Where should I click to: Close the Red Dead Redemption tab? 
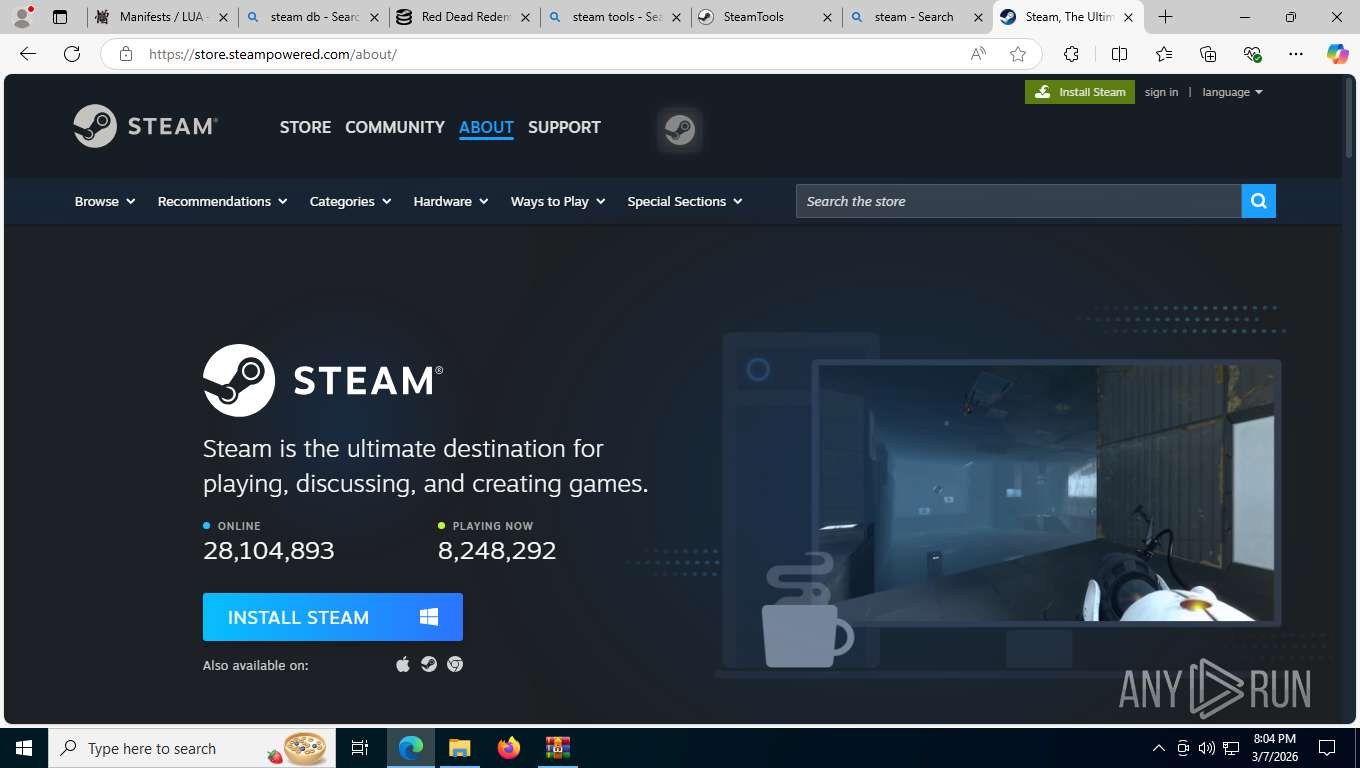525,17
